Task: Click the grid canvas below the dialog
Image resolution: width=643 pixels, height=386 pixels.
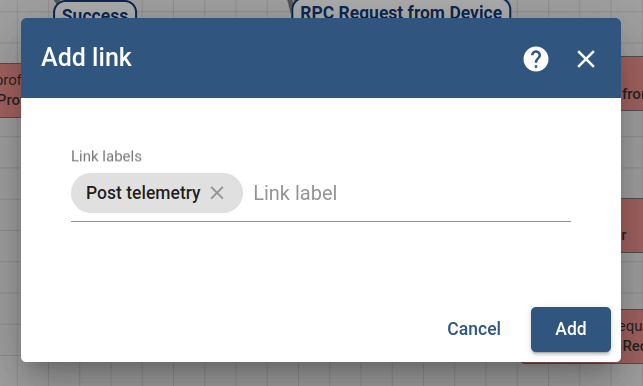Action: pos(320,375)
